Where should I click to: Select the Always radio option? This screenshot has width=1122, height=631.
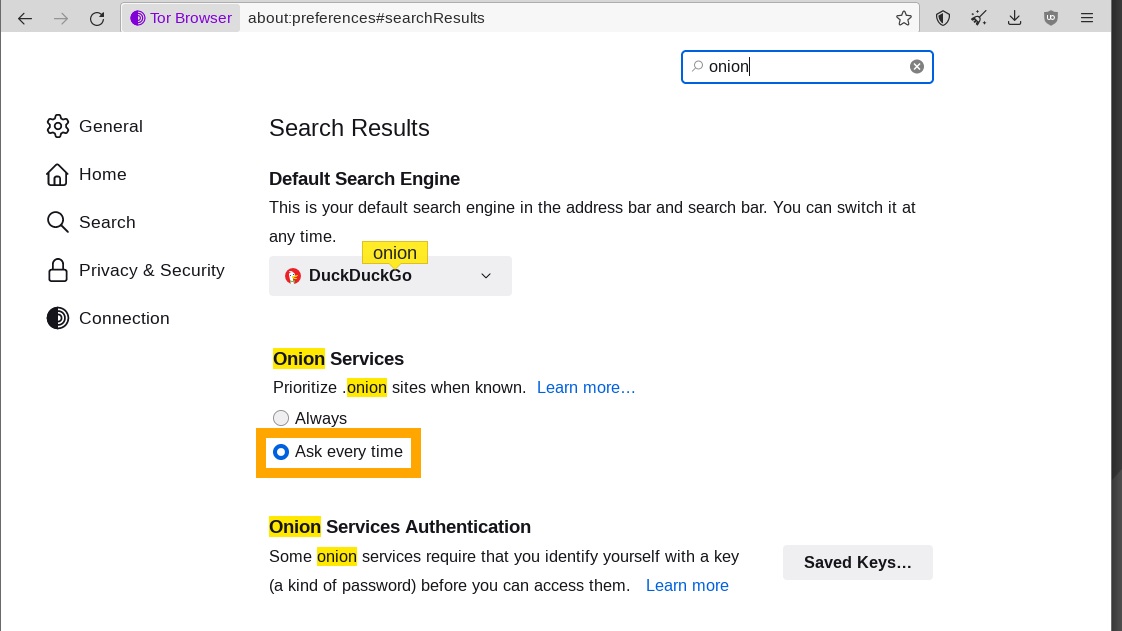(x=281, y=418)
